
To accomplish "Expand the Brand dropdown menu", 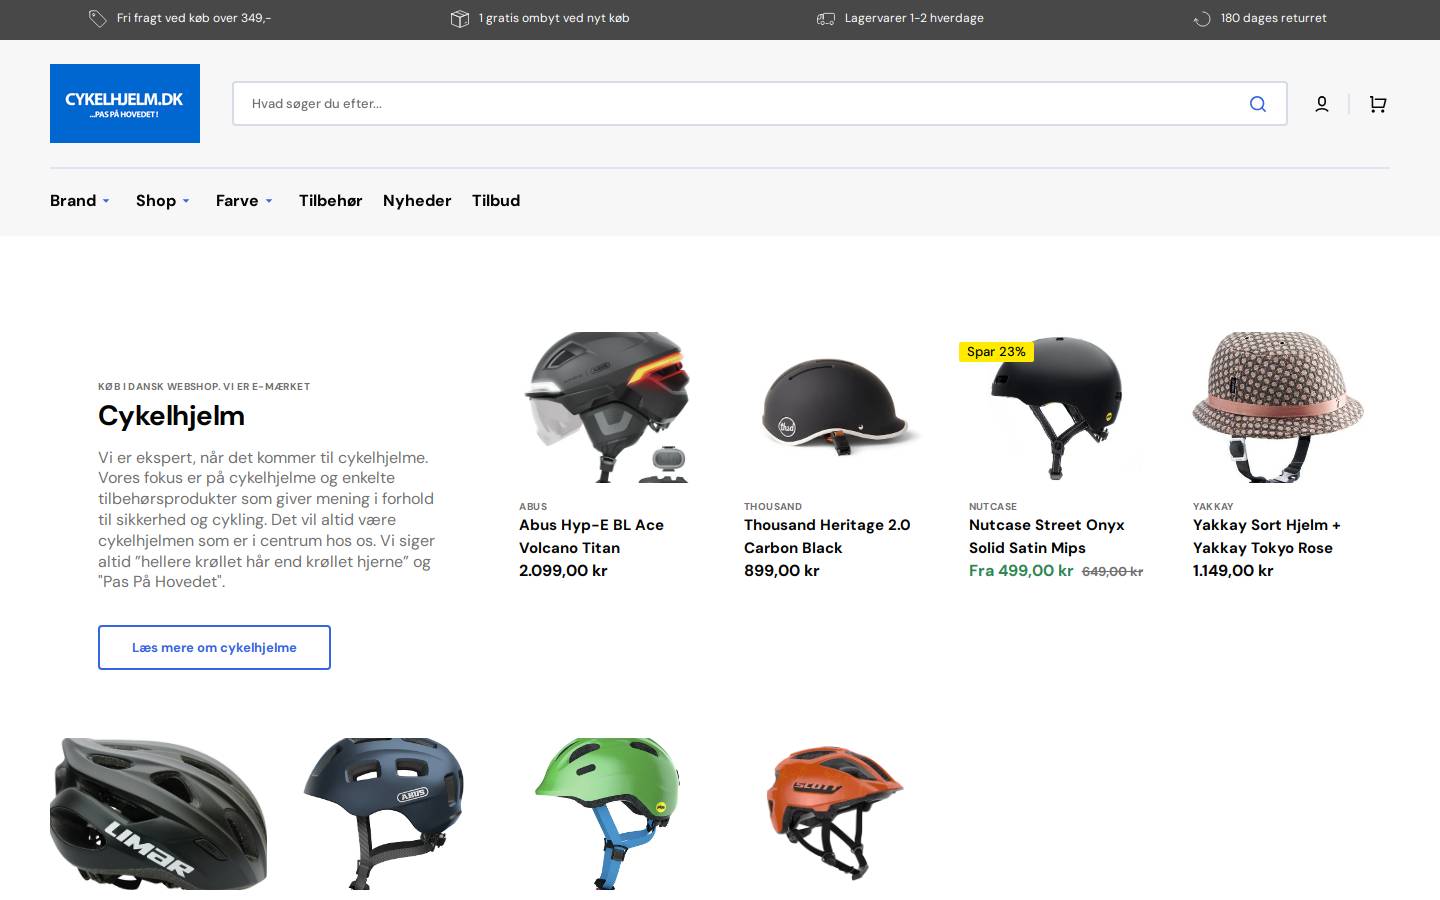I will pos(80,201).
